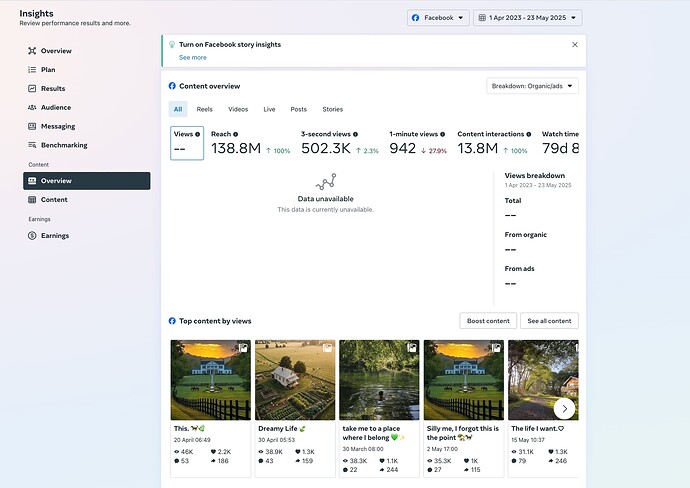The image size is (690, 488).
Task: Click the Content interactions info icon
Action: [529, 134]
